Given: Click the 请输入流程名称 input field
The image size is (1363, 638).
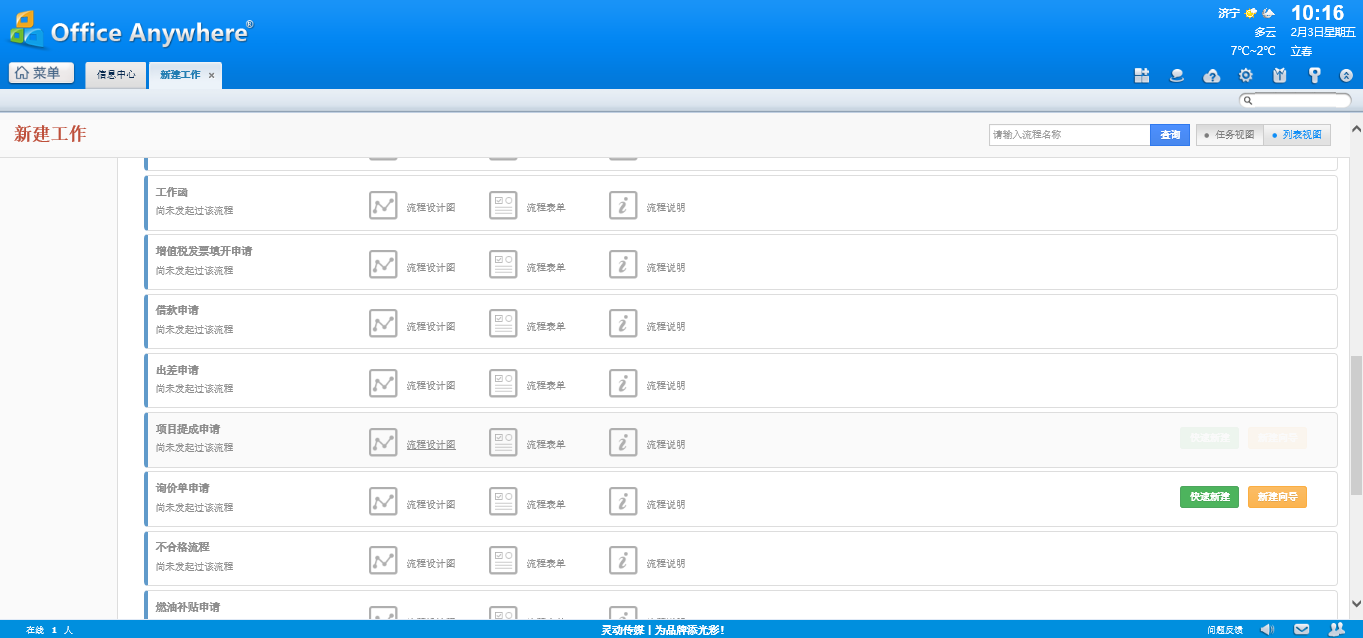Looking at the screenshot, I should tap(1068, 135).
